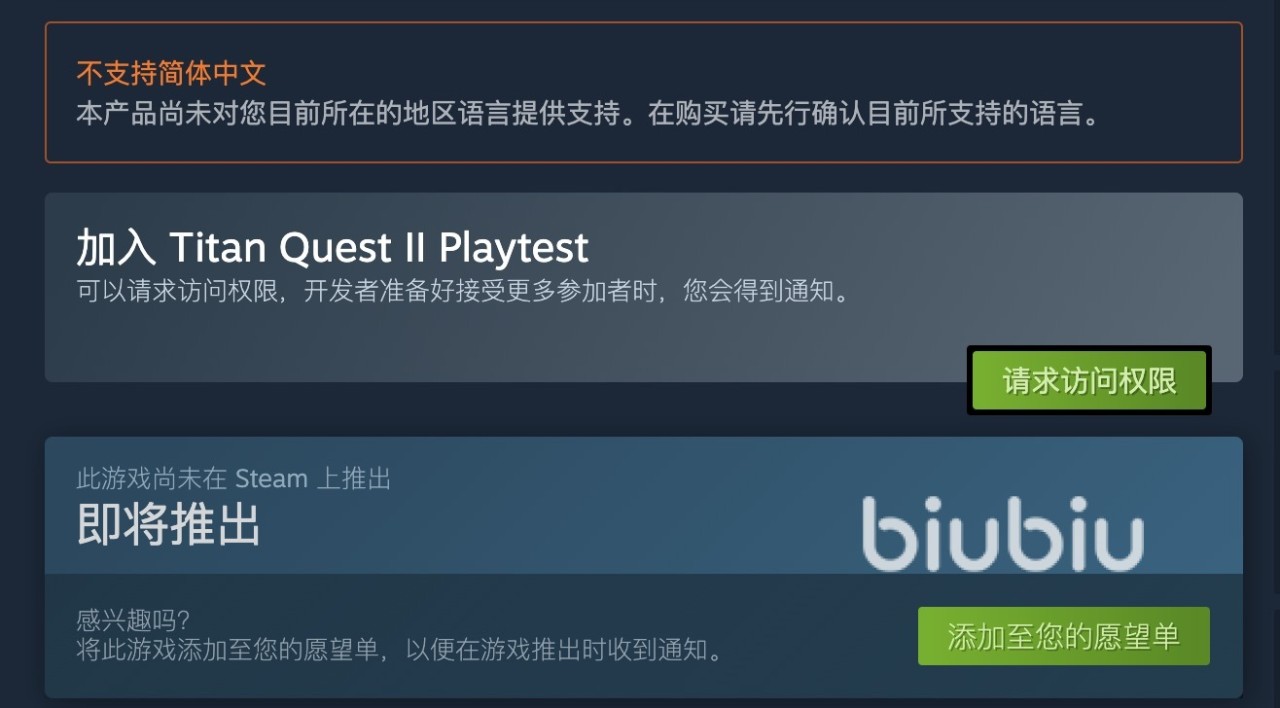Click the word Steam in the release notice
This screenshot has height=708, width=1280.
[271, 478]
